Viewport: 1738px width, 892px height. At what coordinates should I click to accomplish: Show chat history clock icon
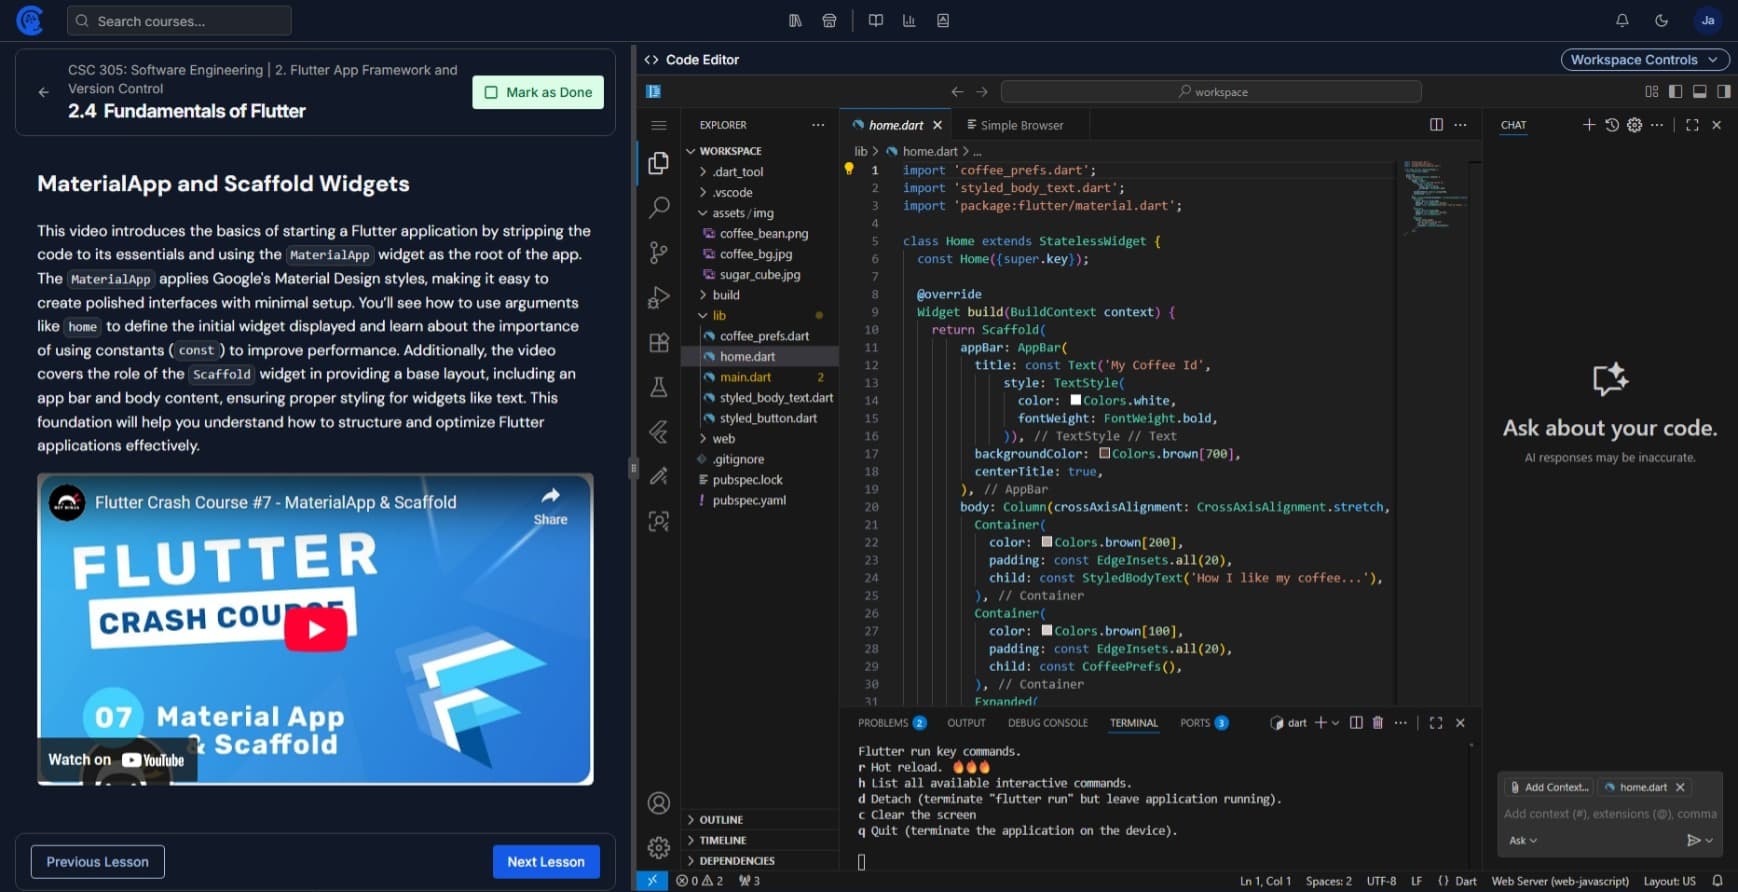pos(1612,125)
